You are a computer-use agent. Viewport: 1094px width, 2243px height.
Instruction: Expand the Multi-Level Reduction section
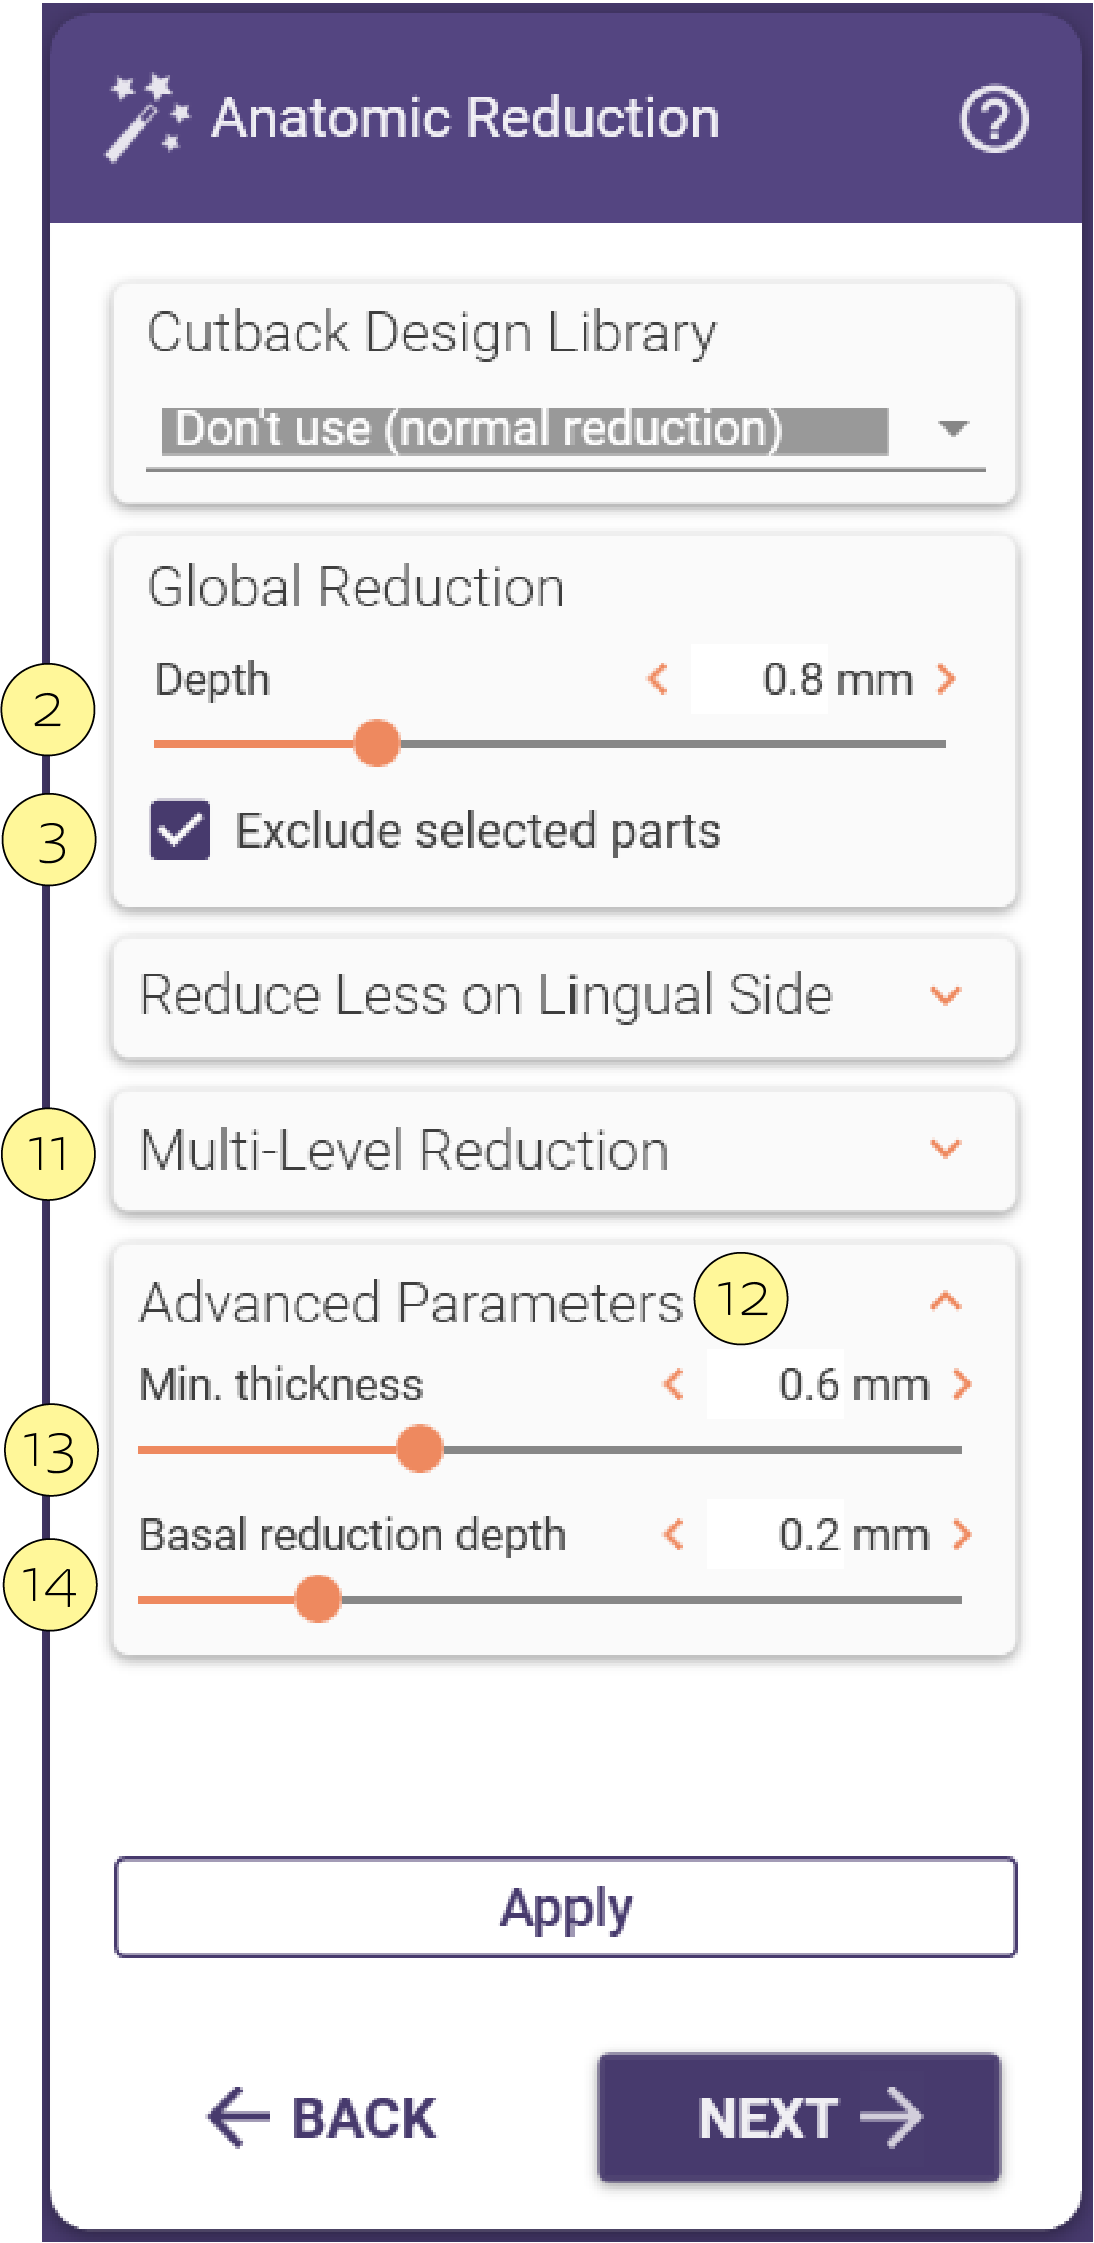tap(565, 1150)
